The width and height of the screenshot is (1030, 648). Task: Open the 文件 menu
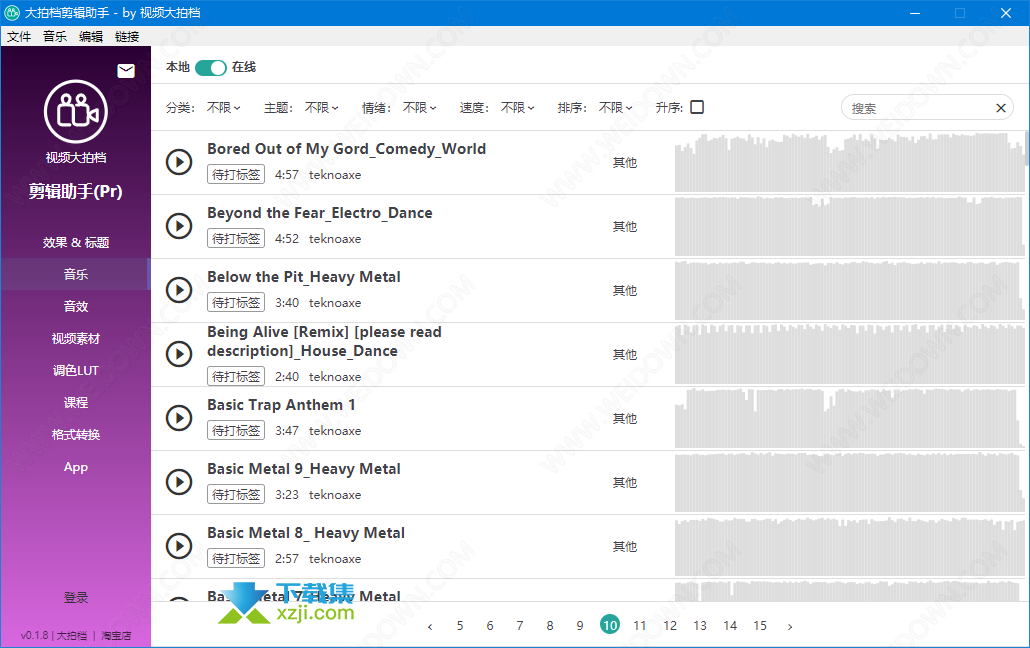[19, 37]
